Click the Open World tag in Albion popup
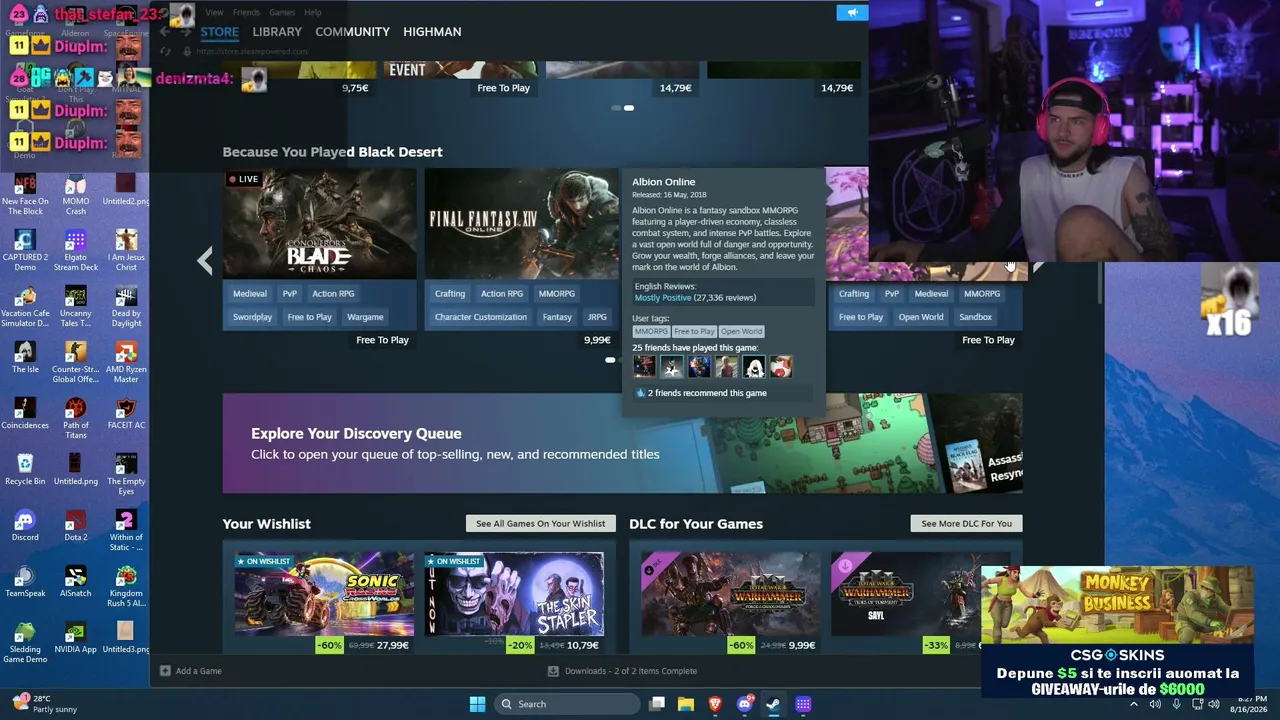 point(741,331)
